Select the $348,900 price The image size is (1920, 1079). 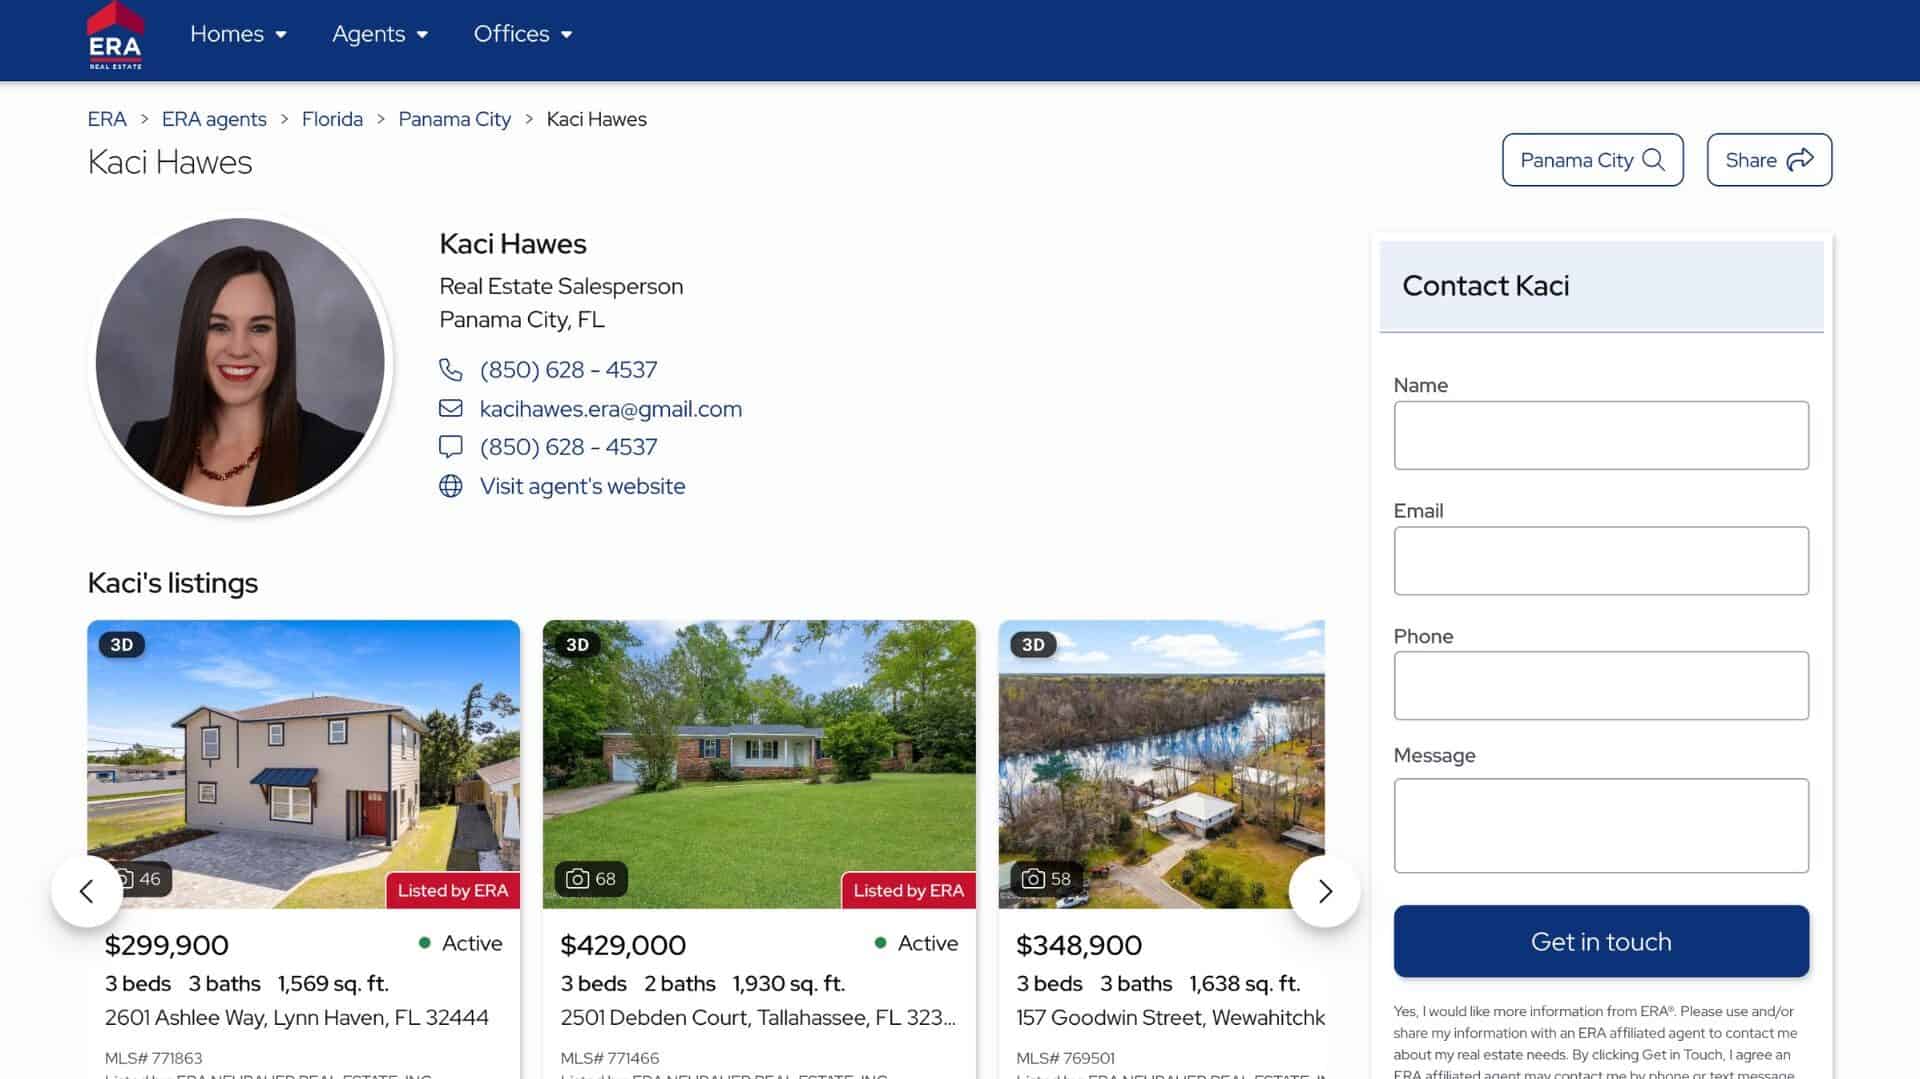click(x=1079, y=945)
